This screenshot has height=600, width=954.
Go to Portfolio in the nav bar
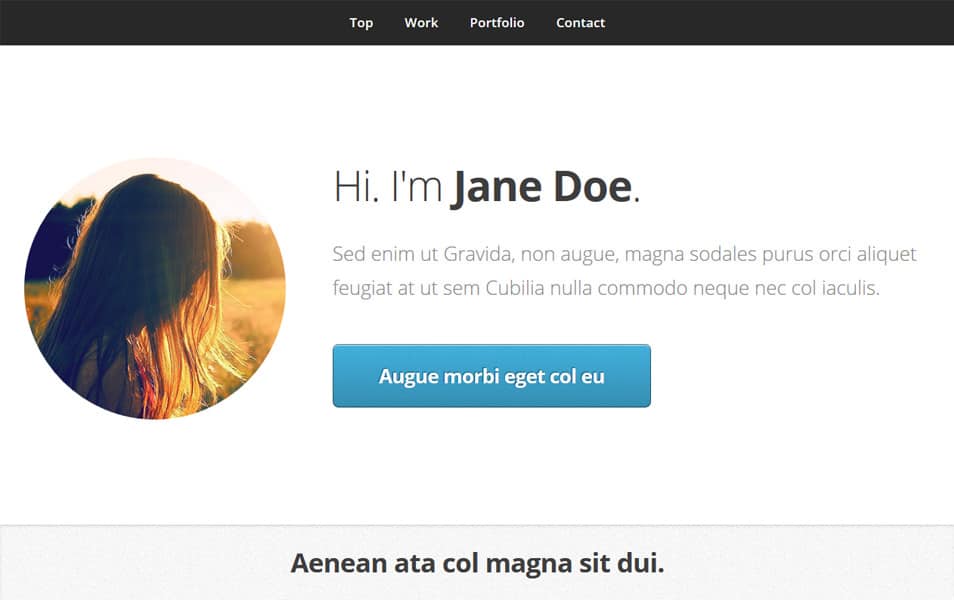pos(497,23)
